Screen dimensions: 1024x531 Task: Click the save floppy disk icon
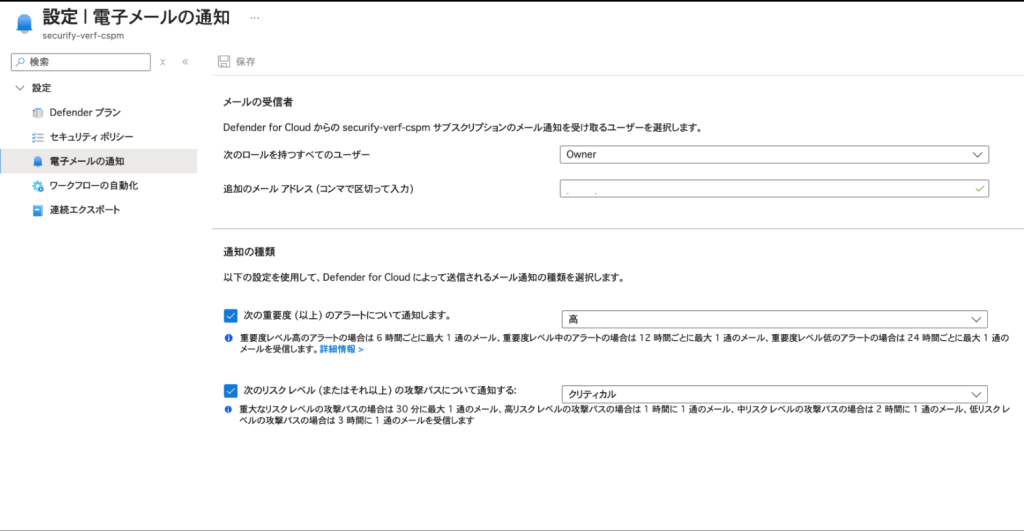[224, 62]
